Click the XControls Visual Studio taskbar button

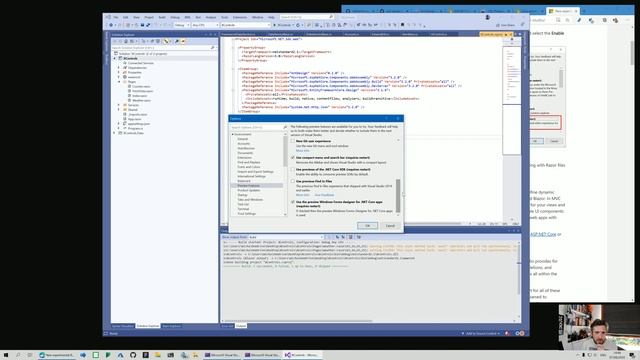(x=302, y=355)
